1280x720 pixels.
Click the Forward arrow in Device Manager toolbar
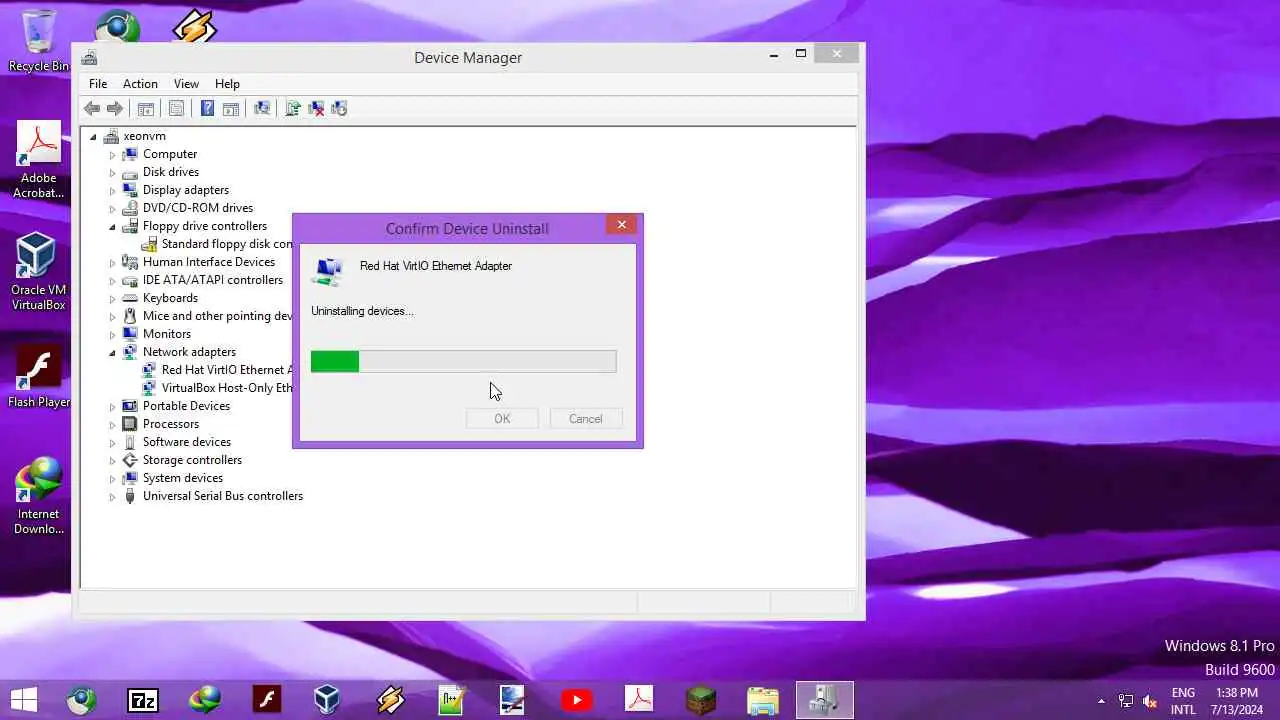[x=115, y=109]
